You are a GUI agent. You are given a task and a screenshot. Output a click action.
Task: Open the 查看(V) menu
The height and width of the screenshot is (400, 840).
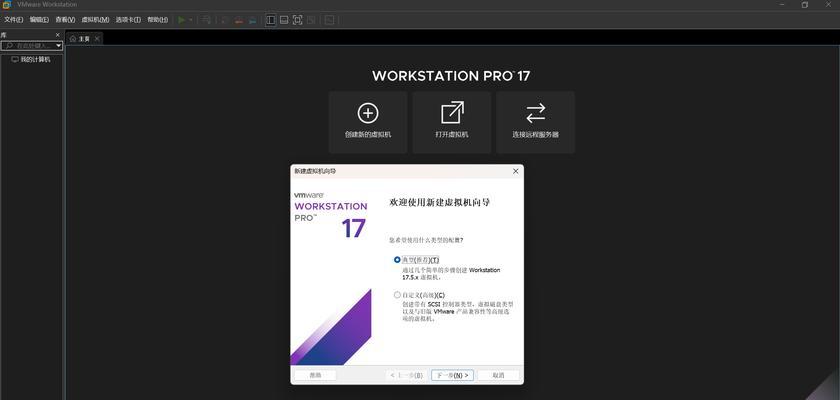click(65, 20)
